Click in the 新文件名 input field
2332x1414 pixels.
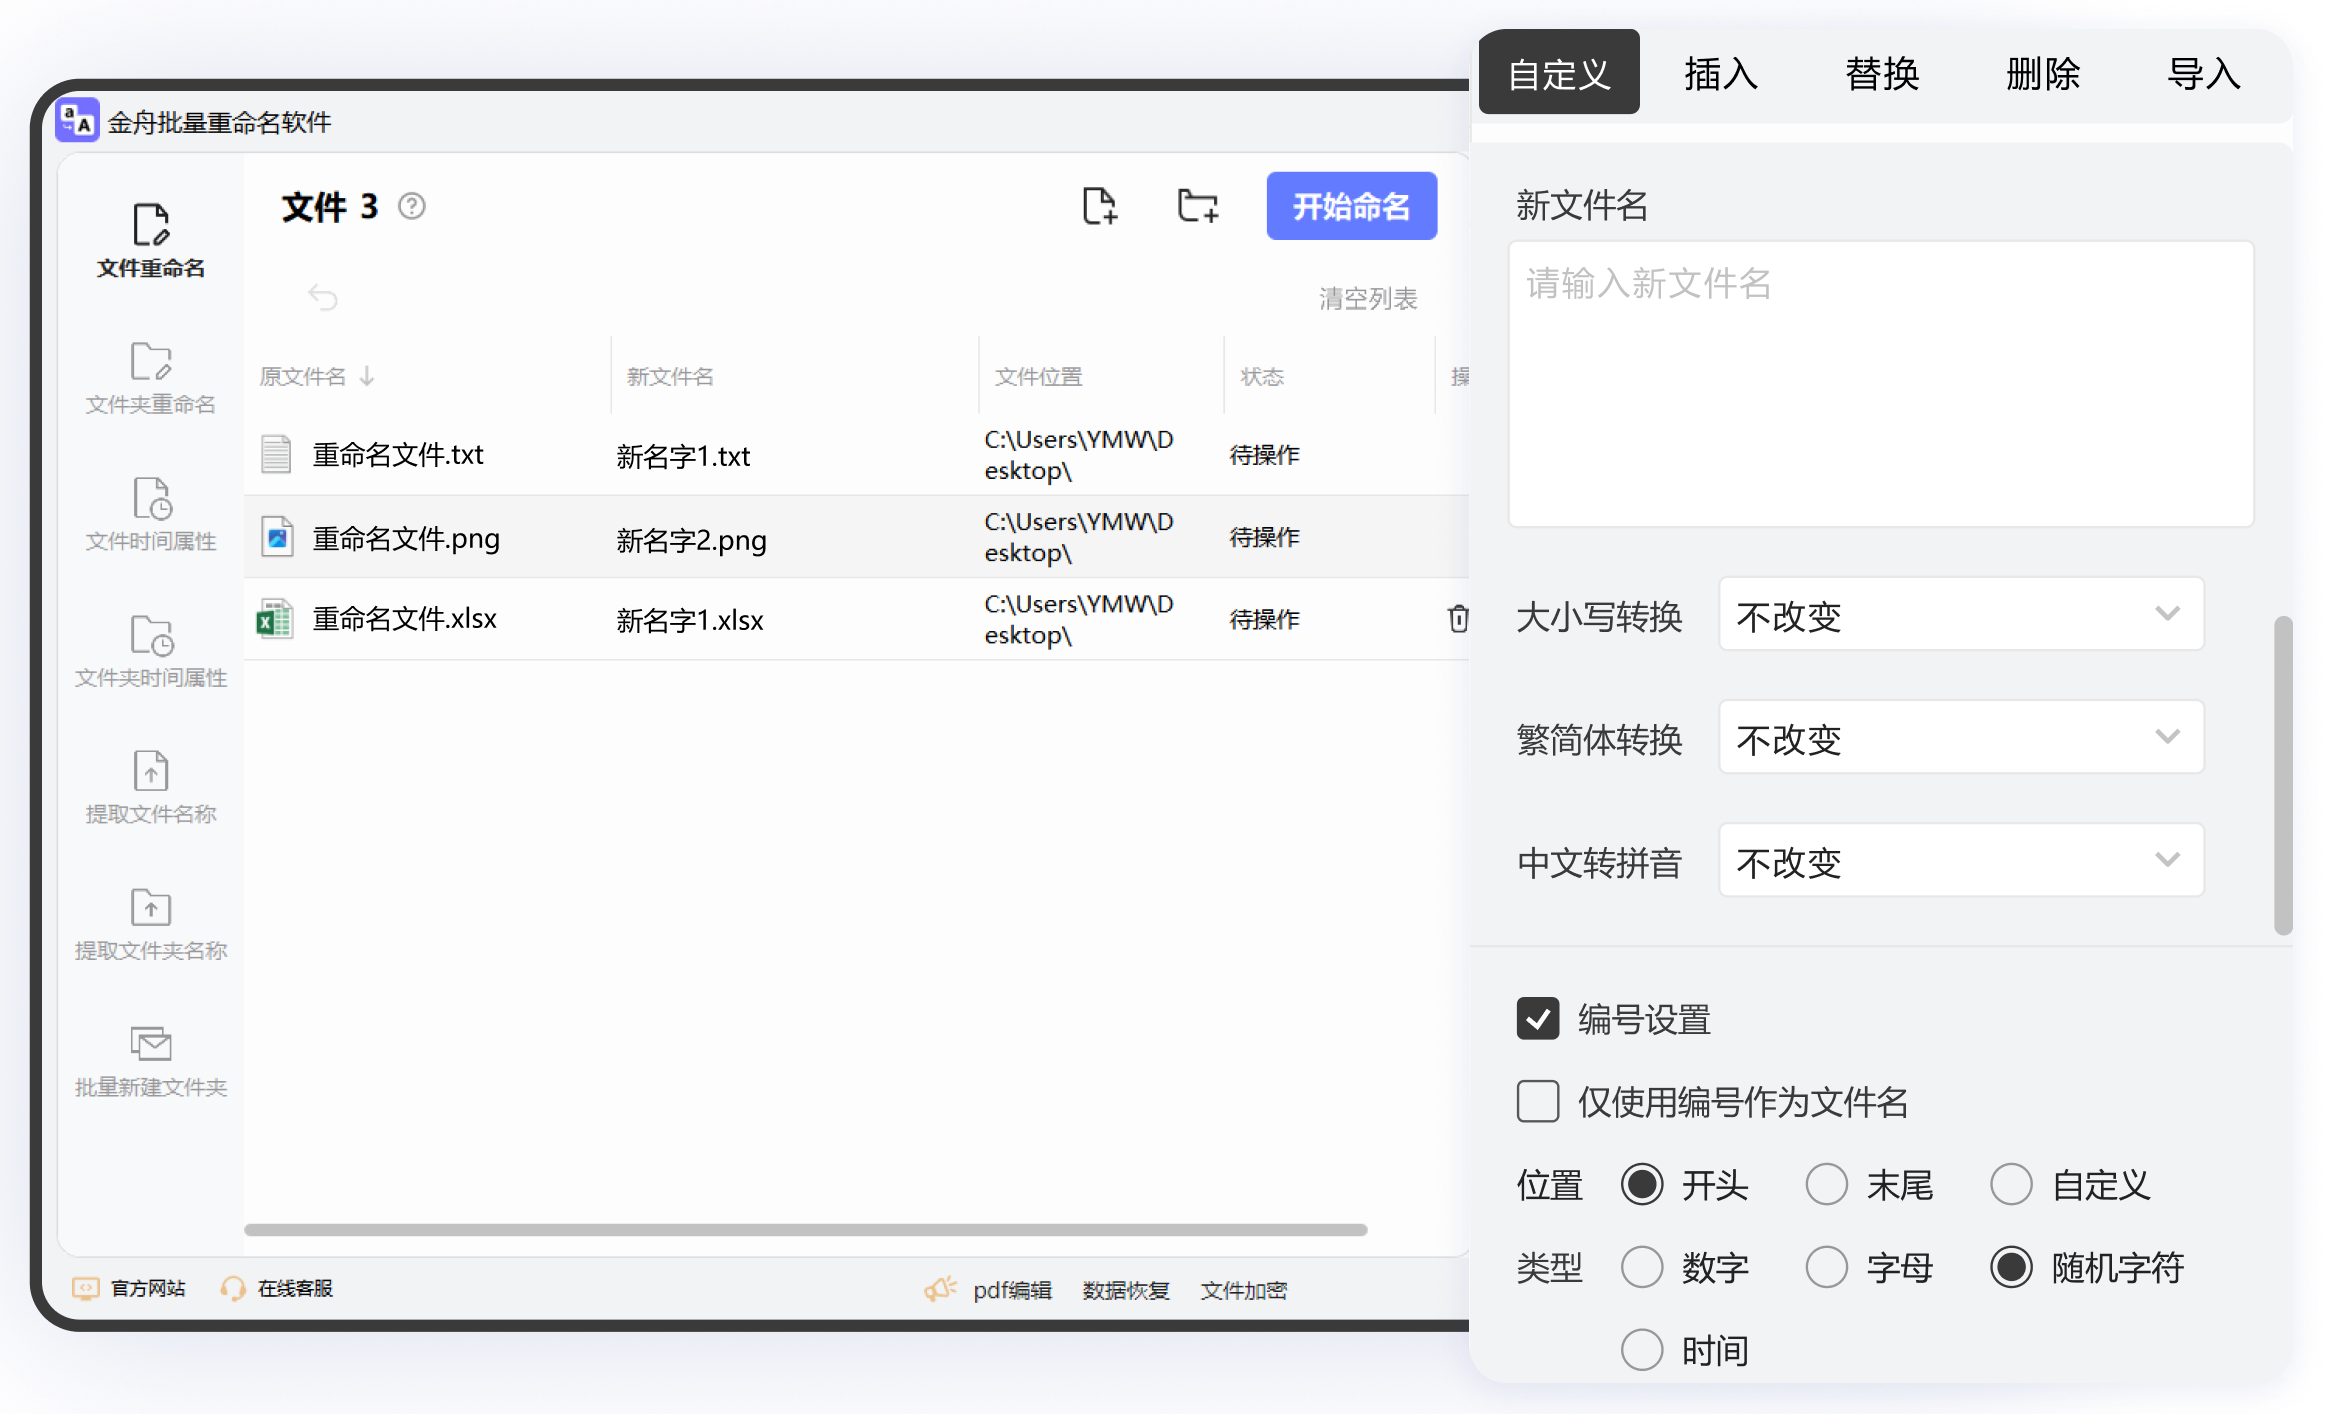point(1881,384)
